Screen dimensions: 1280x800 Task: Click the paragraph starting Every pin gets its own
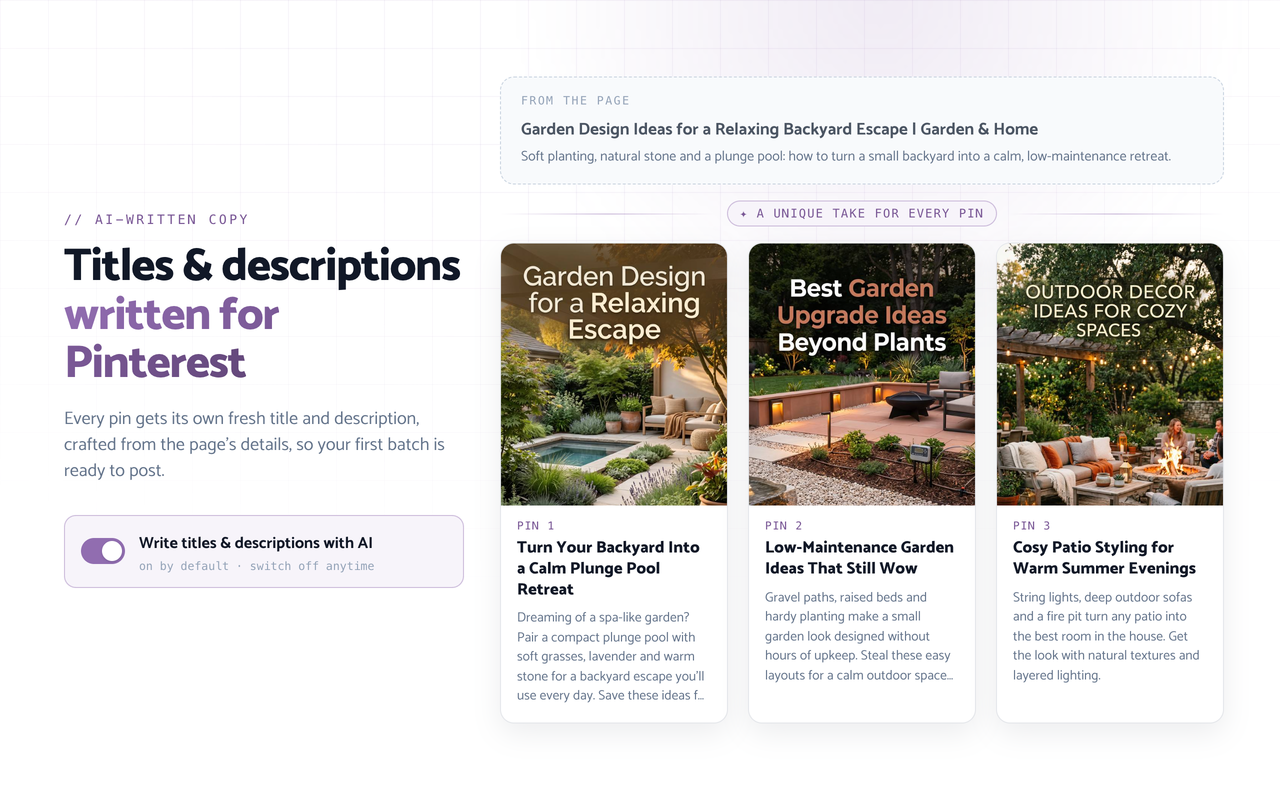pyautogui.click(x=254, y=444)
